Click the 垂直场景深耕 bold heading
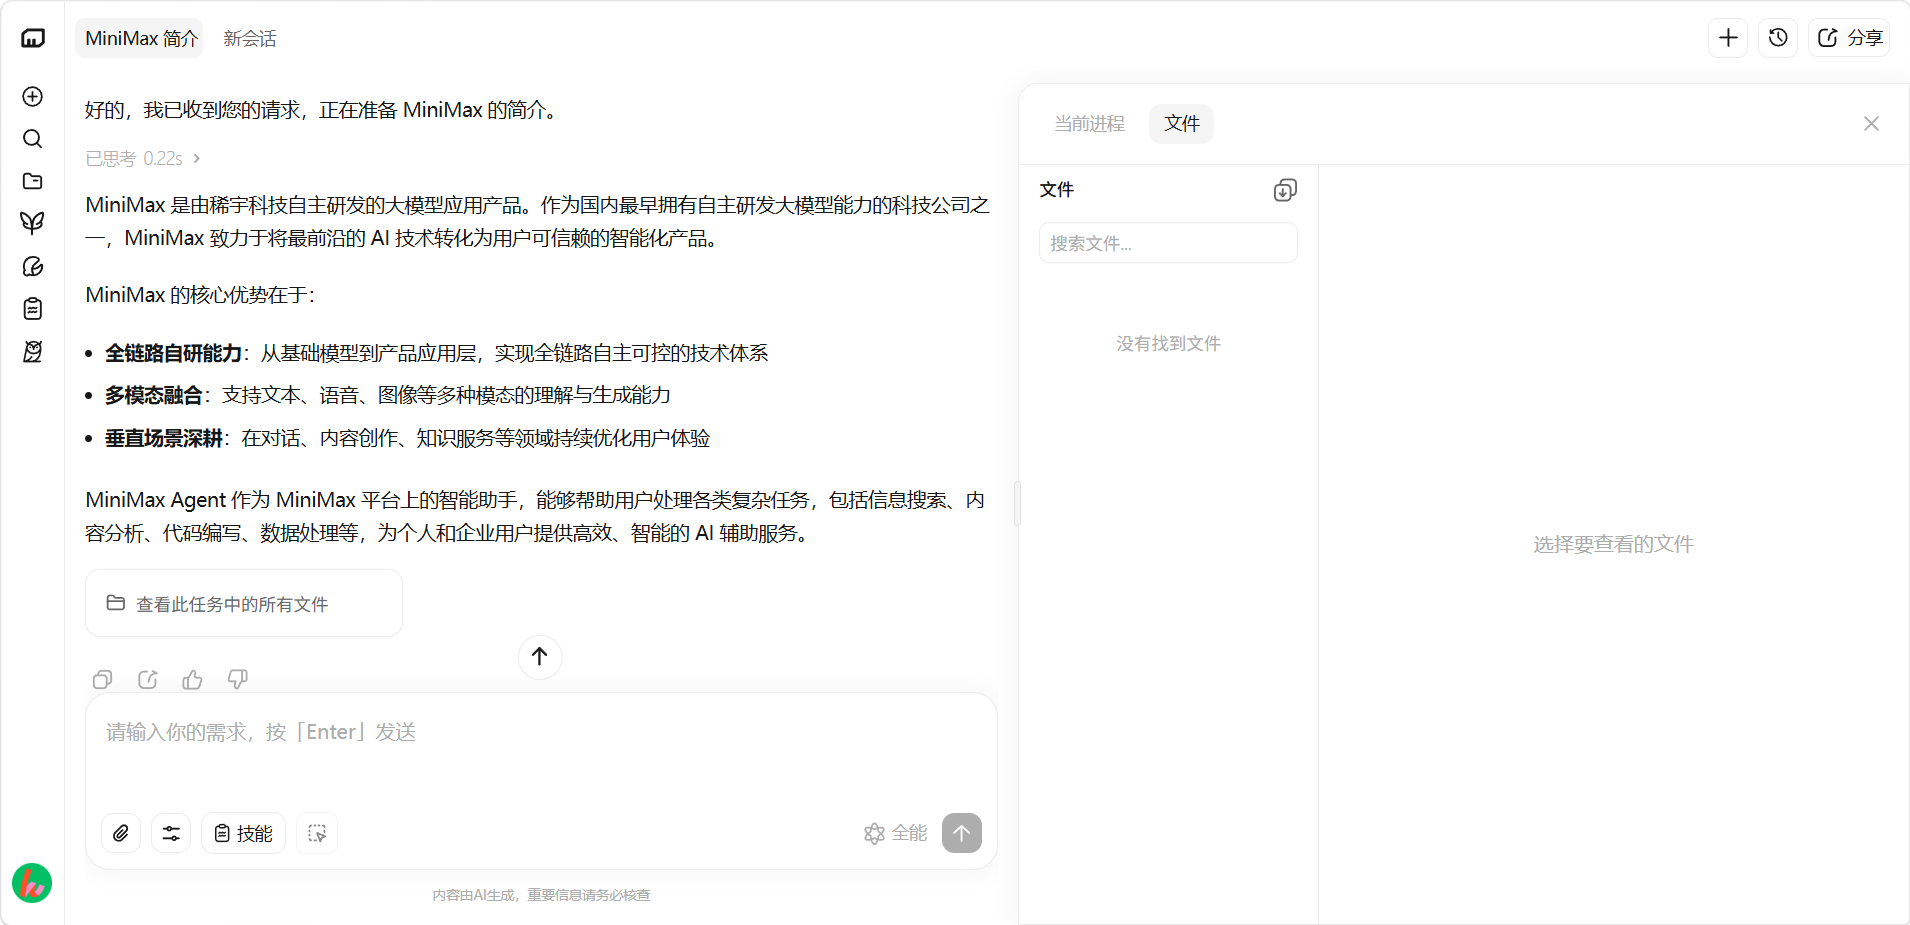The image size is (1910, 925). pyautogui.click(x=164, y=438)
